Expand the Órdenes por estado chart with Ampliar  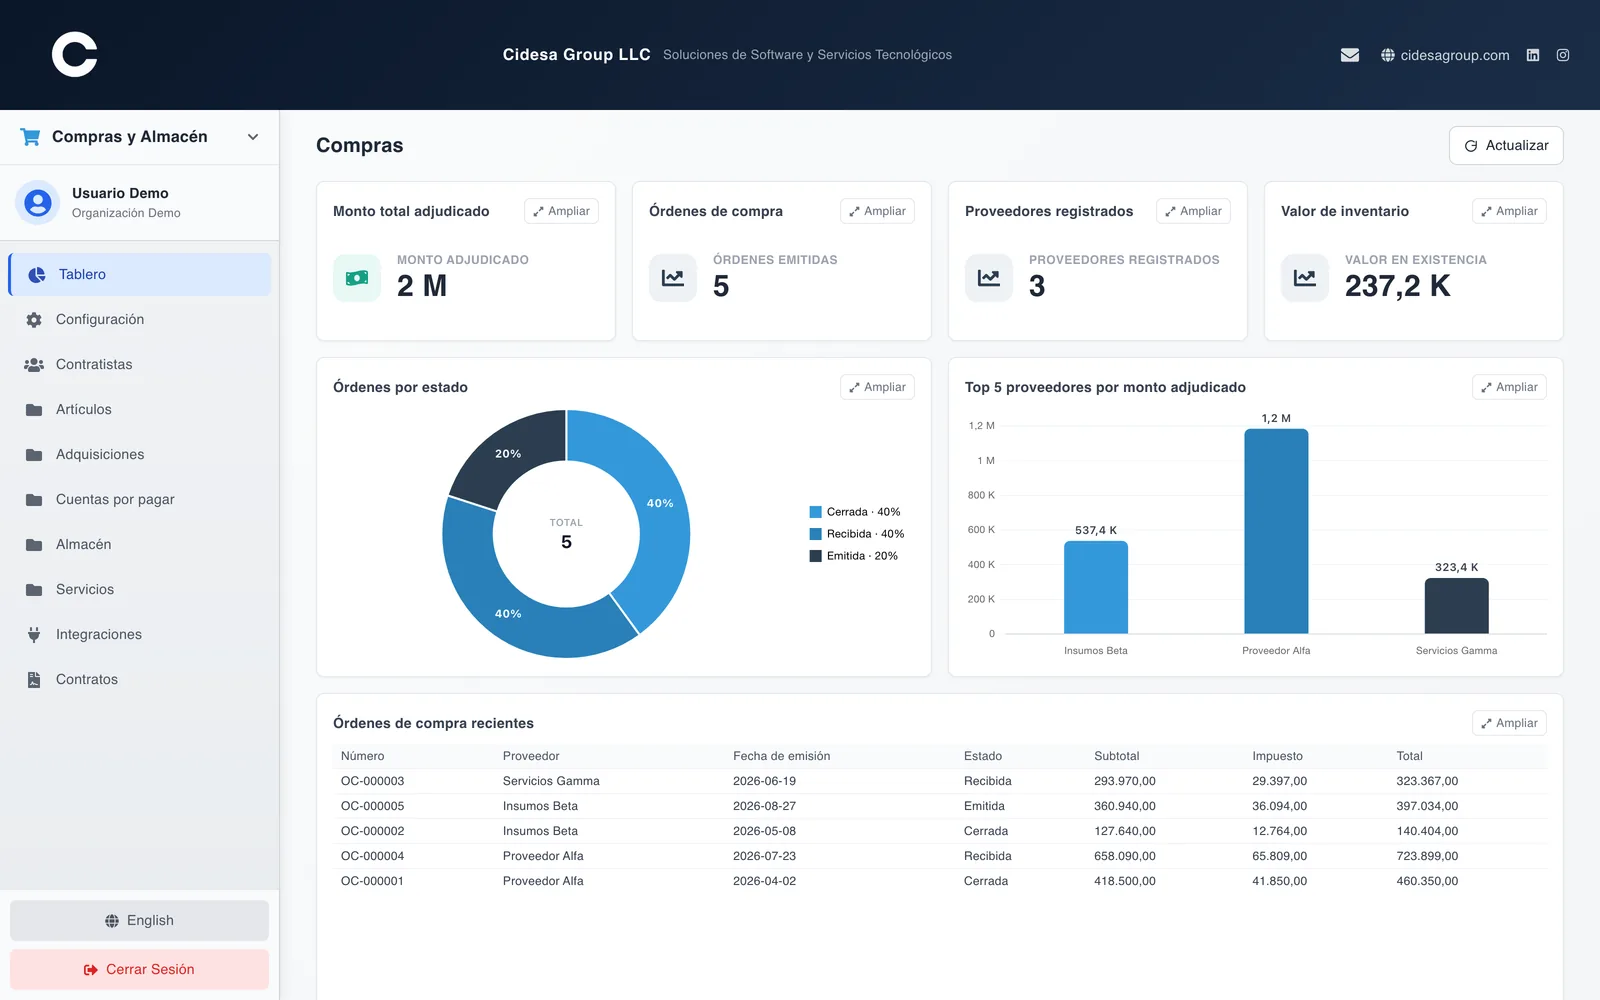877,387
